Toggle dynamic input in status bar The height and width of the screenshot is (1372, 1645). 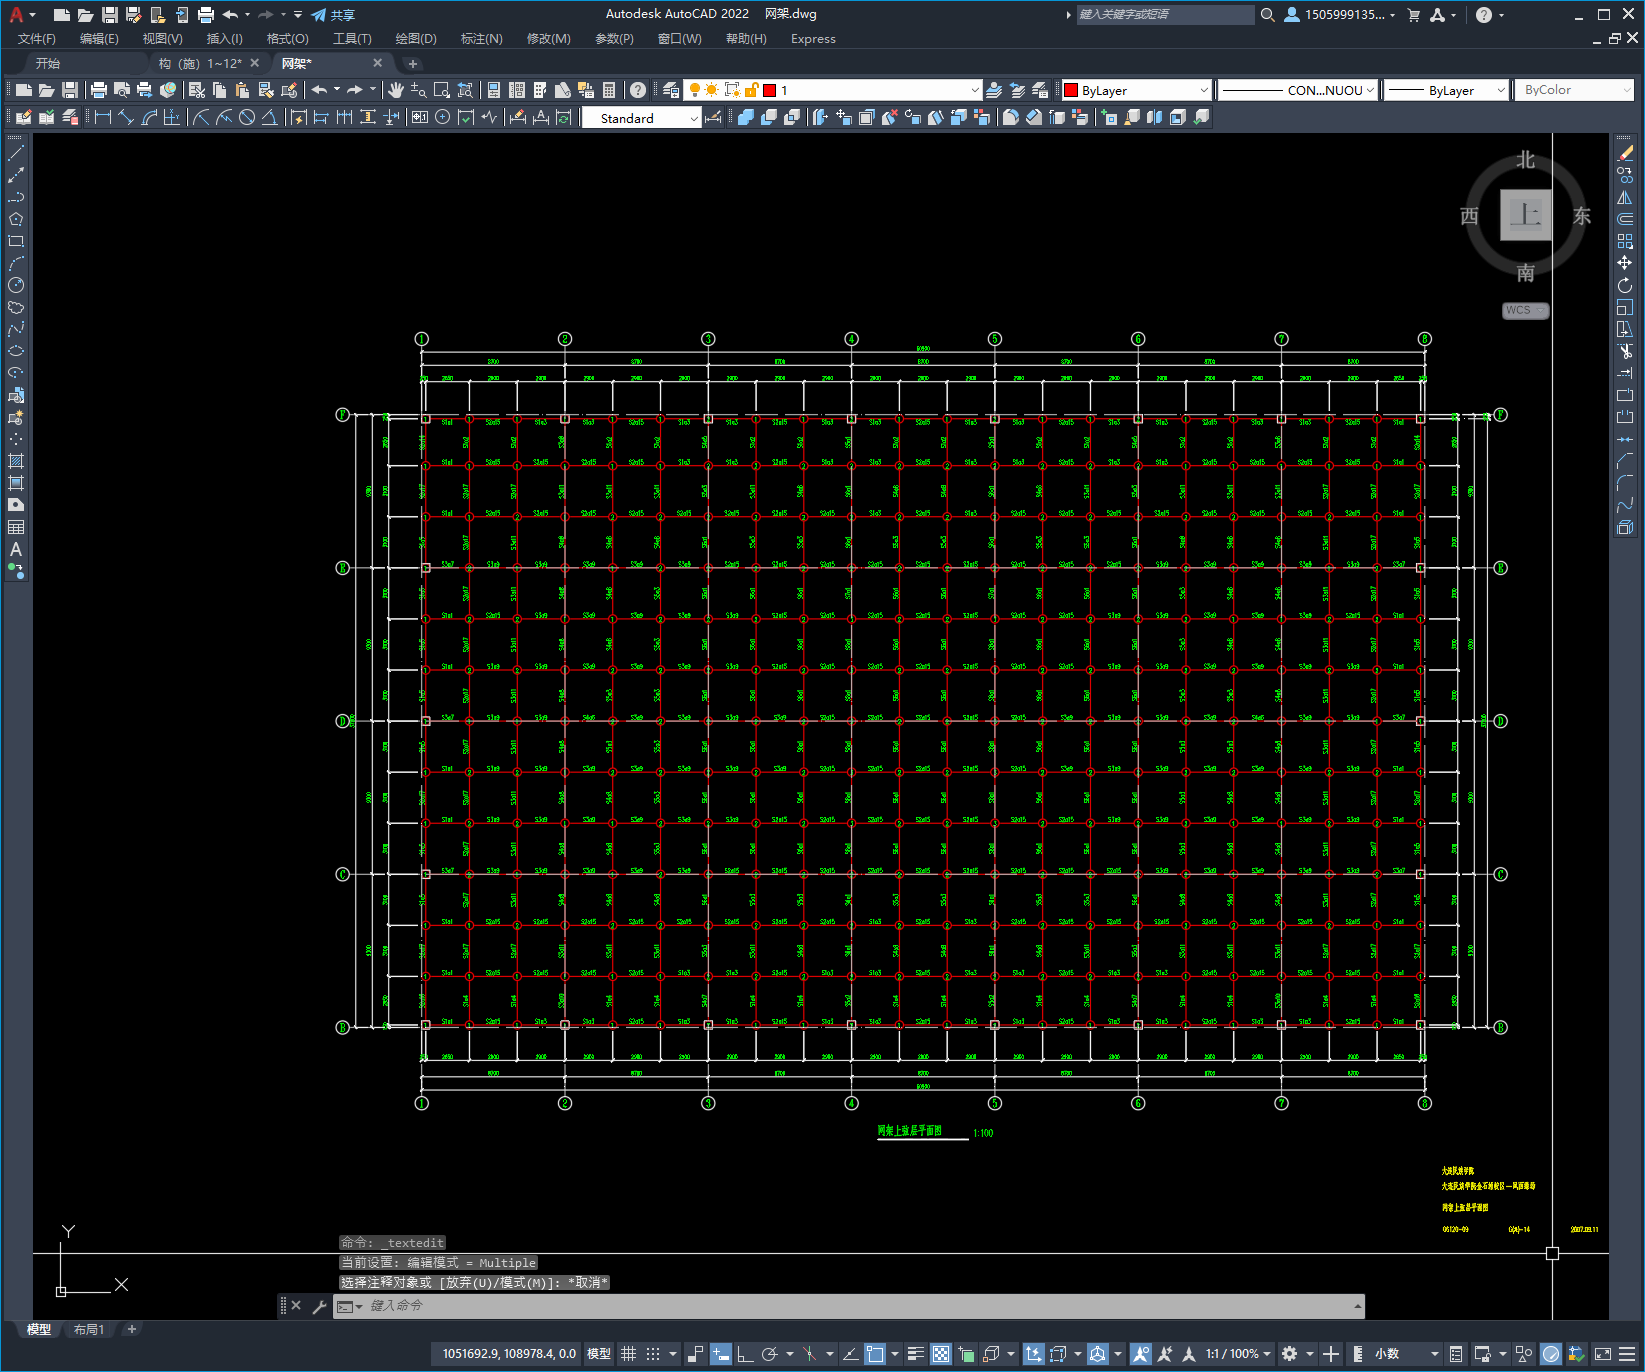[x=720, y=1354]
